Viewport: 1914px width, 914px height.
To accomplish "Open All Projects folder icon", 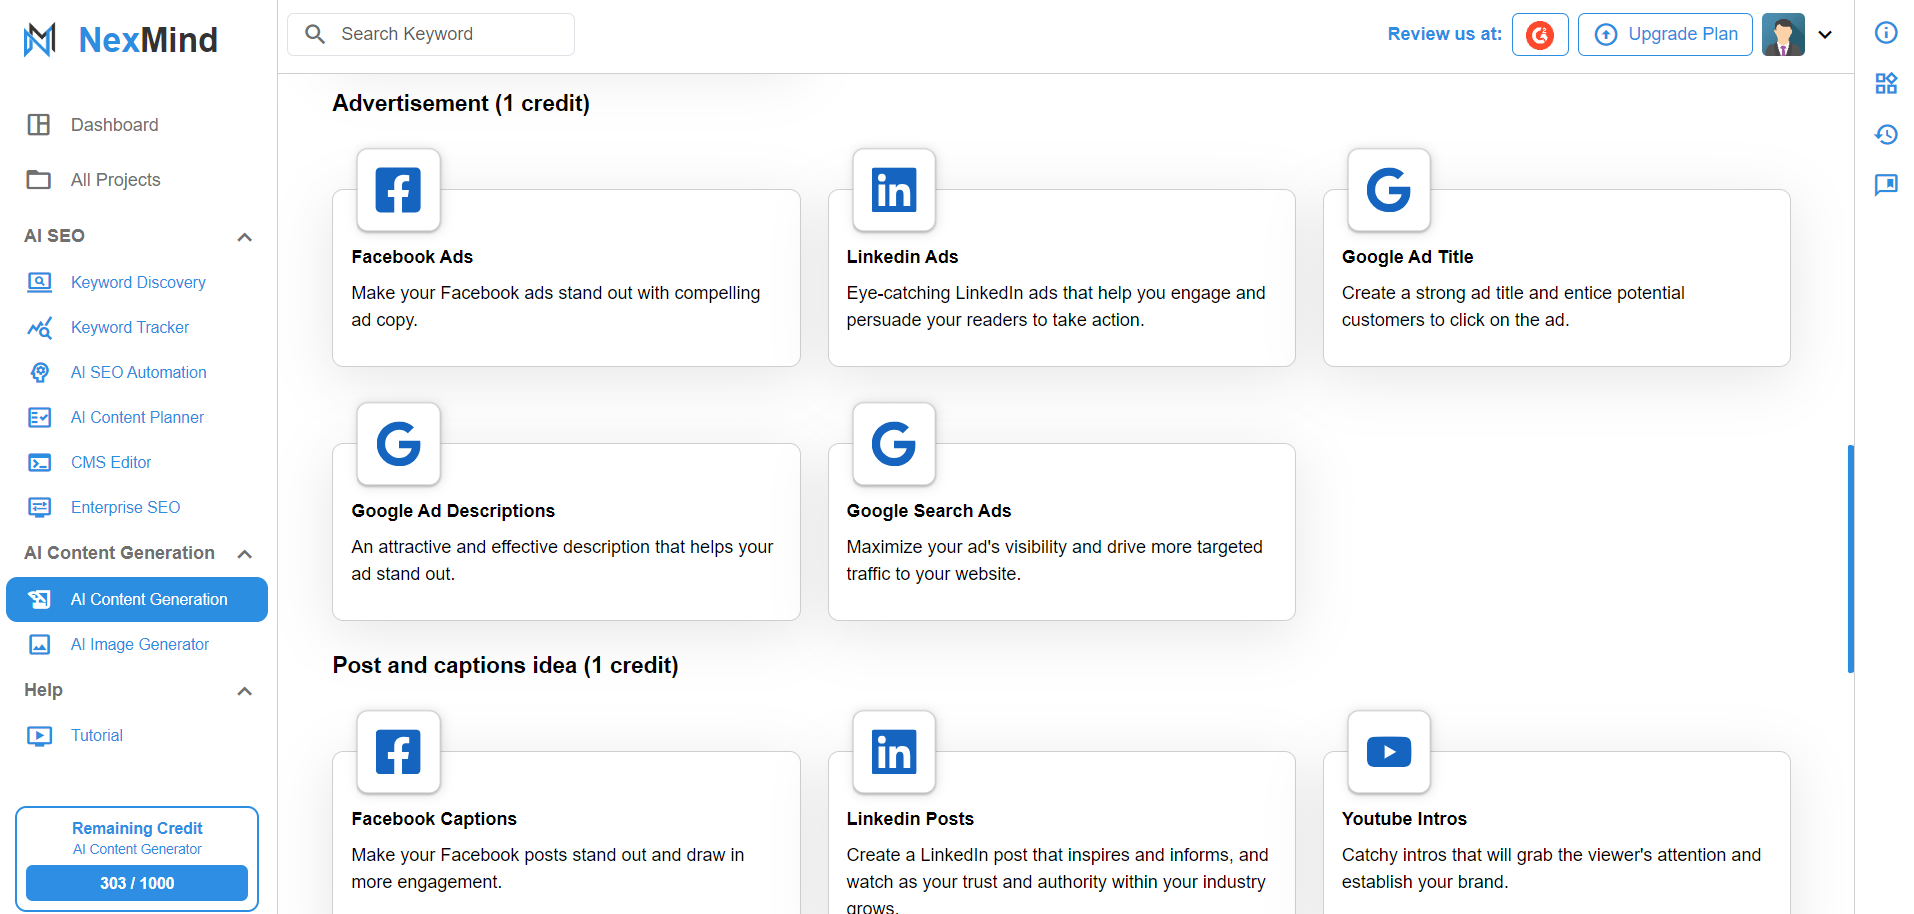I will (39, 180).
